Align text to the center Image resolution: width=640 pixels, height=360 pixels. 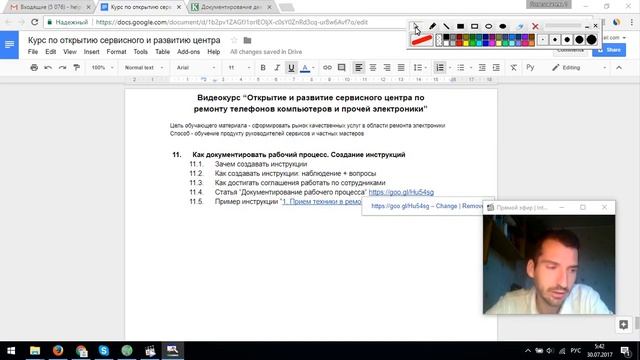click(x=373, y=67)
